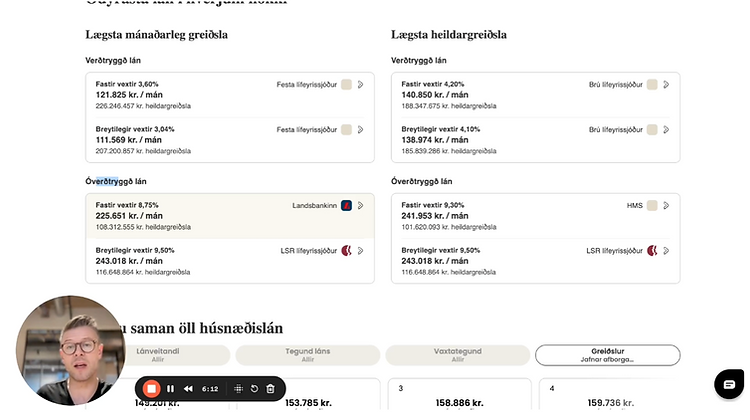
Task: Click '138.974 kr. / mán' payment
Action: (435, 140)
